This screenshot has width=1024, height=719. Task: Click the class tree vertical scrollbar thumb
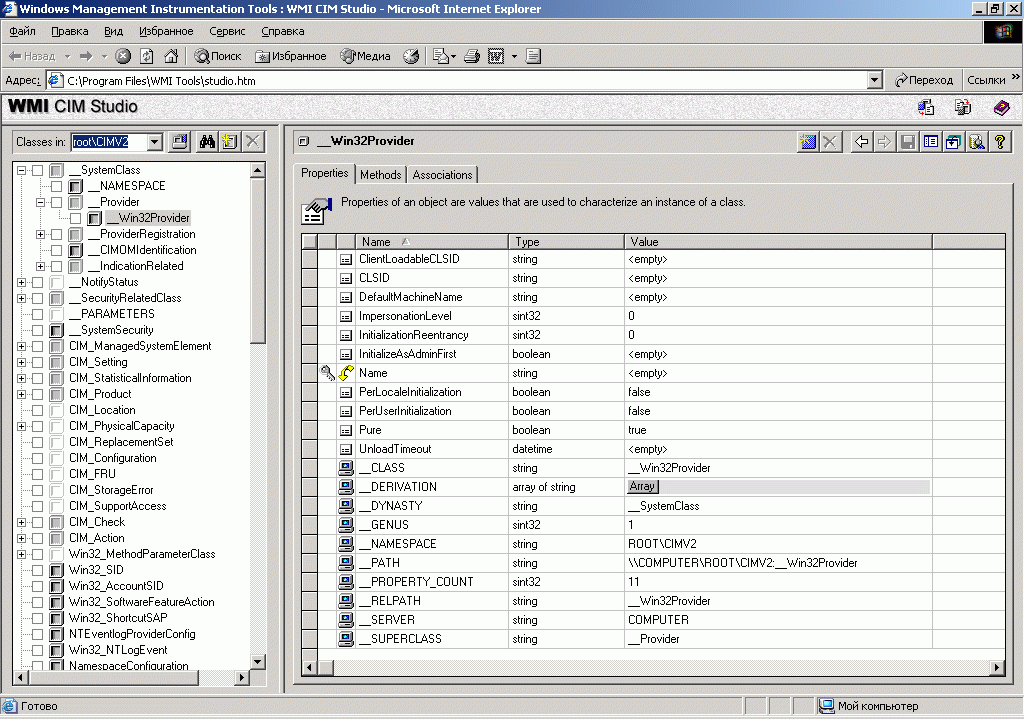[x=258, y=260]
